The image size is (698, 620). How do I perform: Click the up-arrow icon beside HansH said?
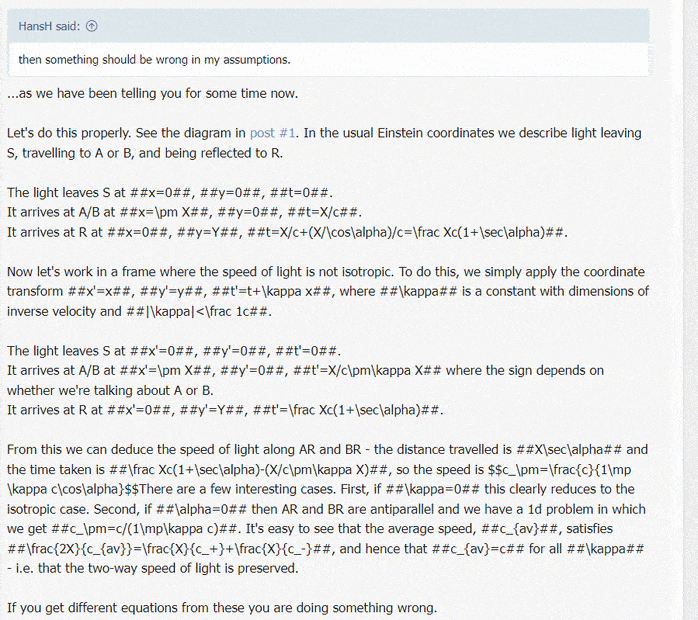tap(92, 26)
